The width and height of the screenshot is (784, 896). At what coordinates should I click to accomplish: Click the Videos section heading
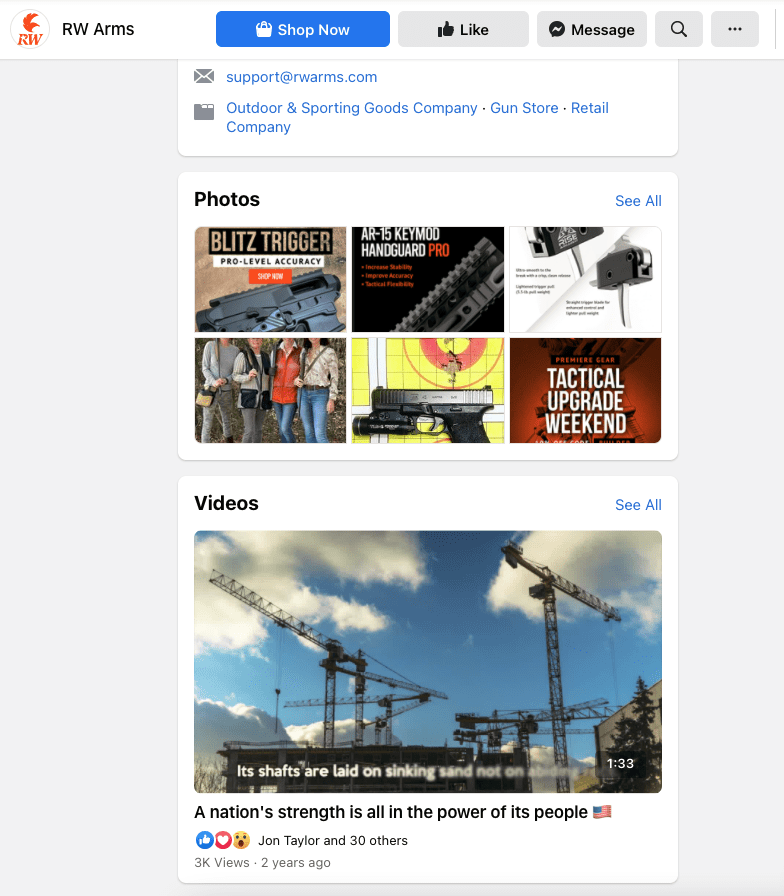(226, 503)
